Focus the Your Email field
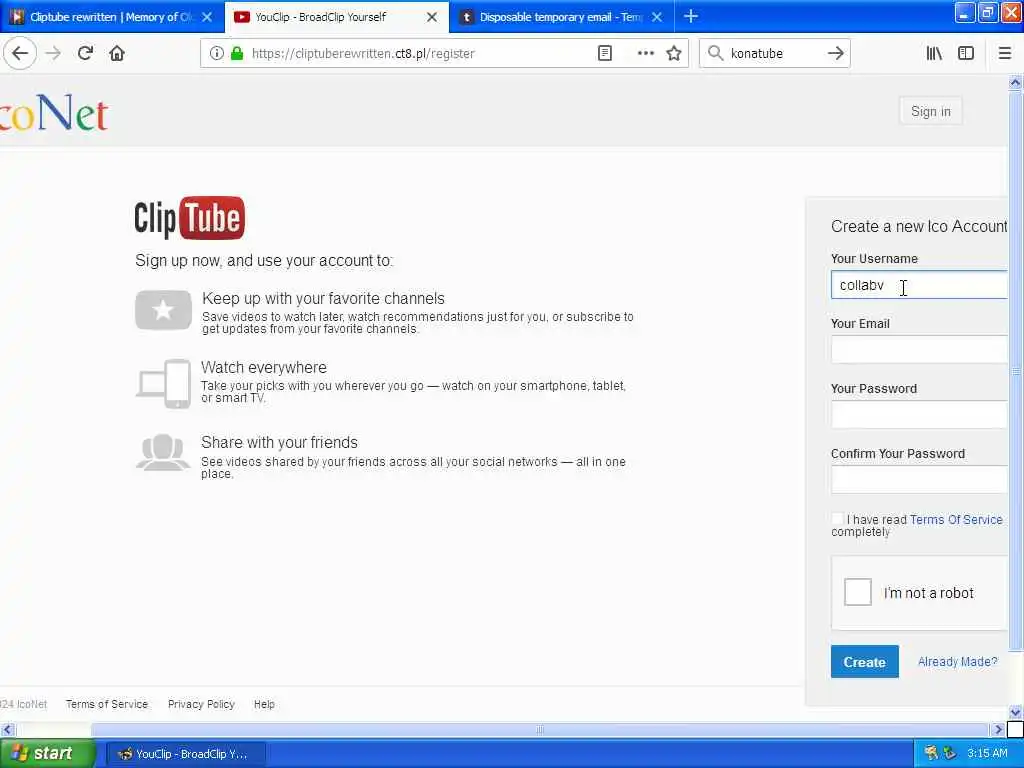 [x=919, y=350]
